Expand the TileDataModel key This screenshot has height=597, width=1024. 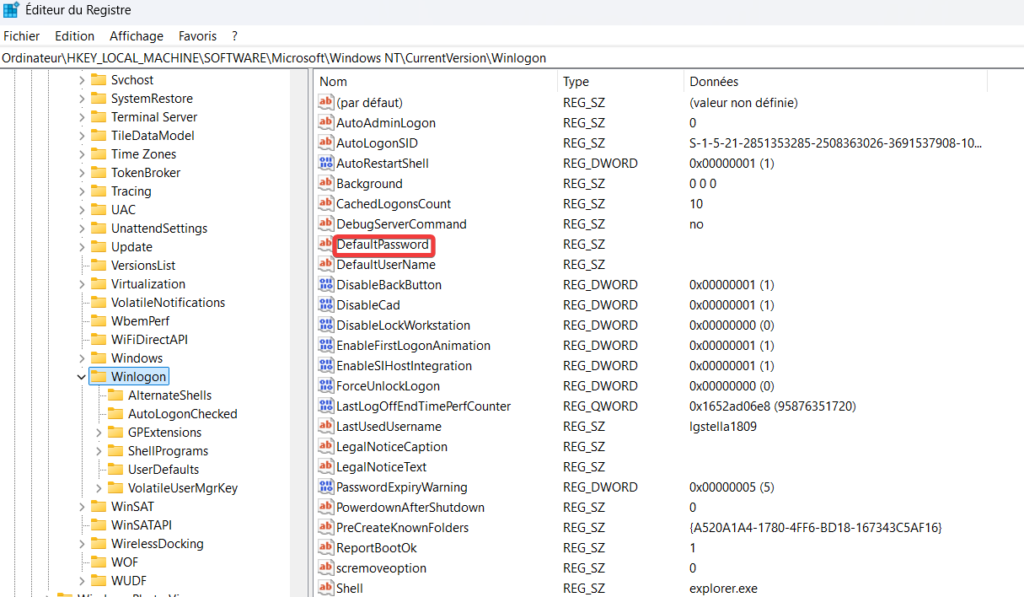point(82,136)
